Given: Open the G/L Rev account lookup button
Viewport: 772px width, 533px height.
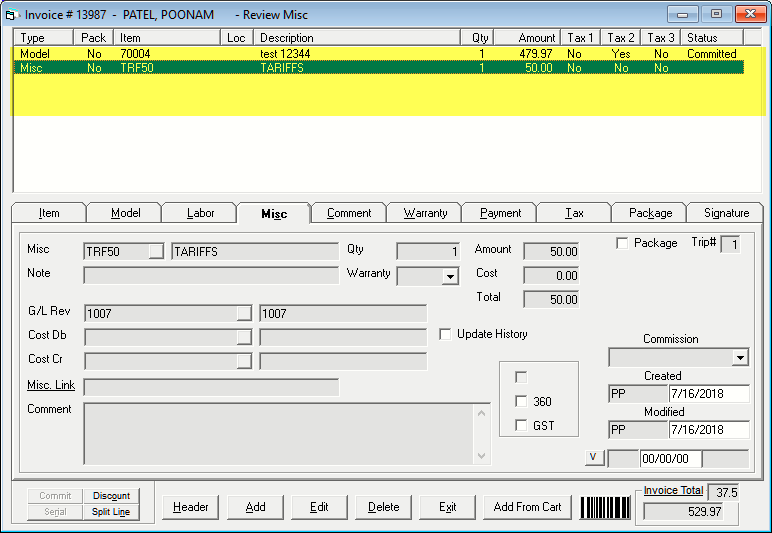Looking at the screenshot, I should [x=244, y=314].
